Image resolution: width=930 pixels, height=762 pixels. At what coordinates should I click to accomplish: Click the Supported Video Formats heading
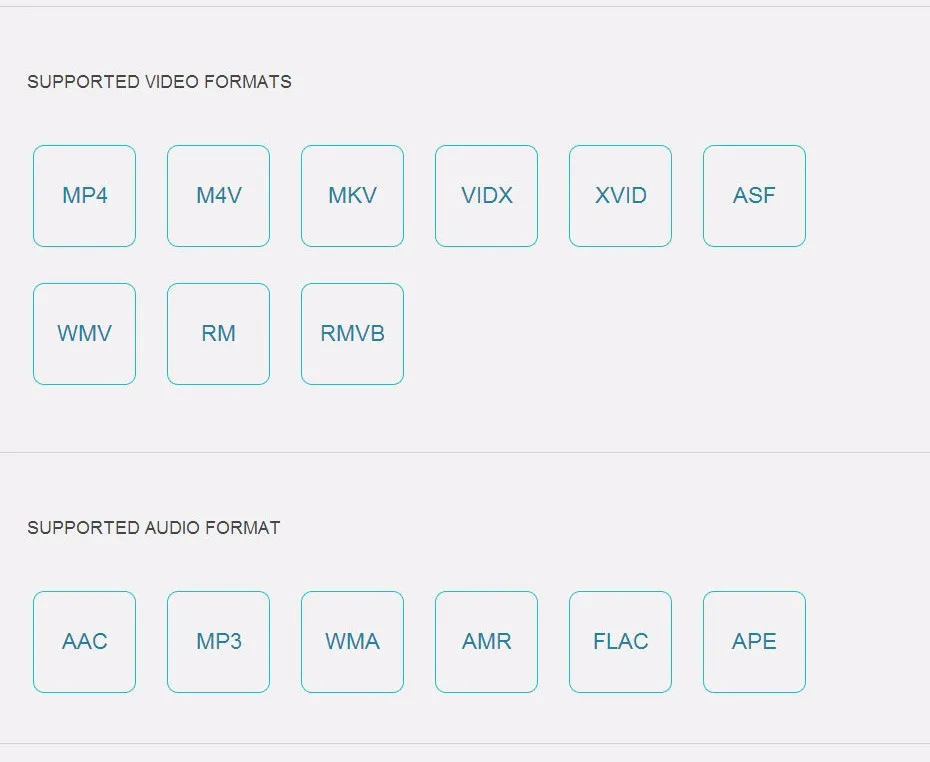tap(159, 82)
